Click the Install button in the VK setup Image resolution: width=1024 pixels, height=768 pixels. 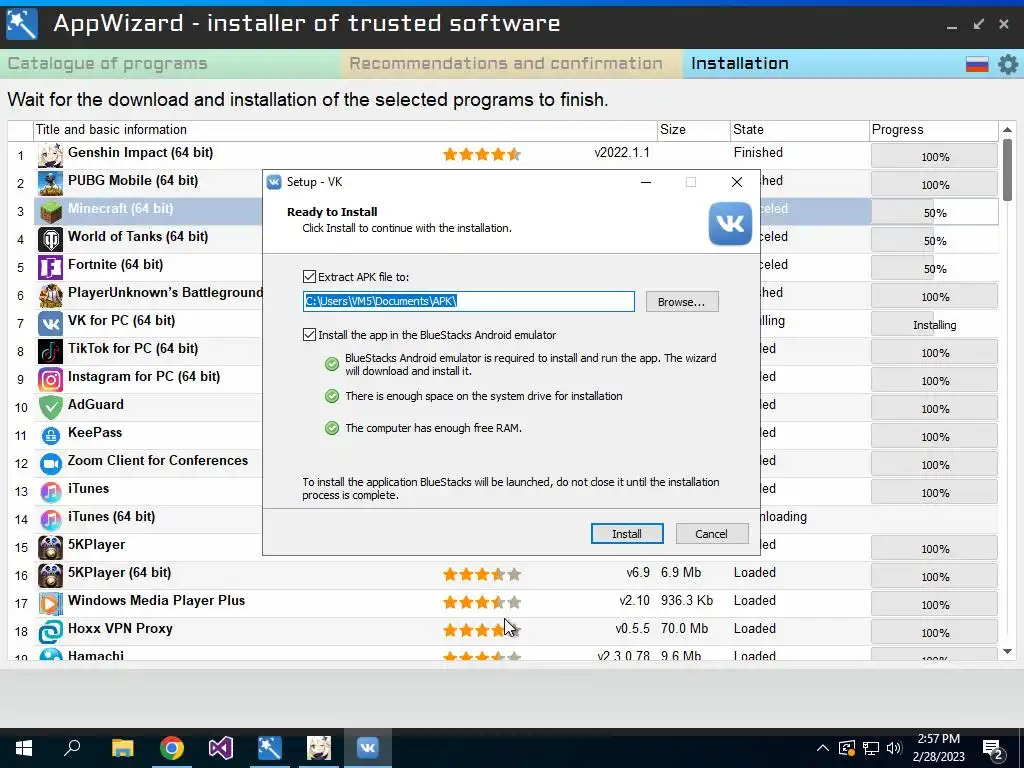click(627, 534)
